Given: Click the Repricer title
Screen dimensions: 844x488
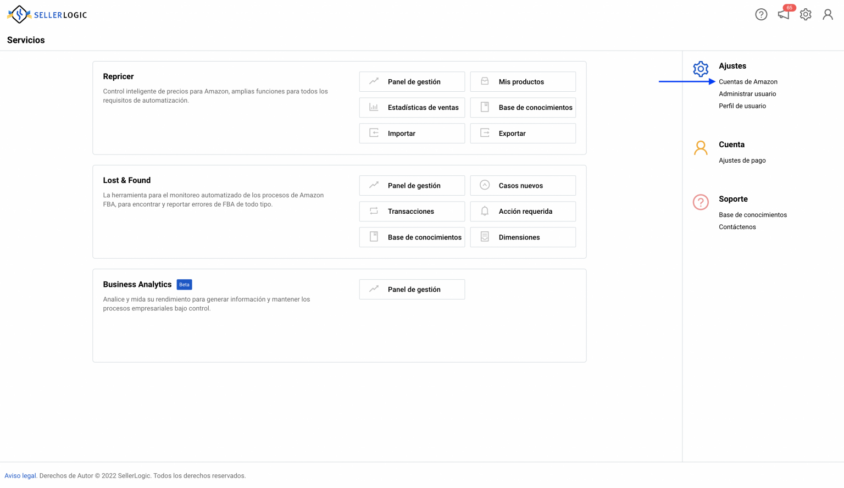Looking at the screenshot, I should coord(118,76).
